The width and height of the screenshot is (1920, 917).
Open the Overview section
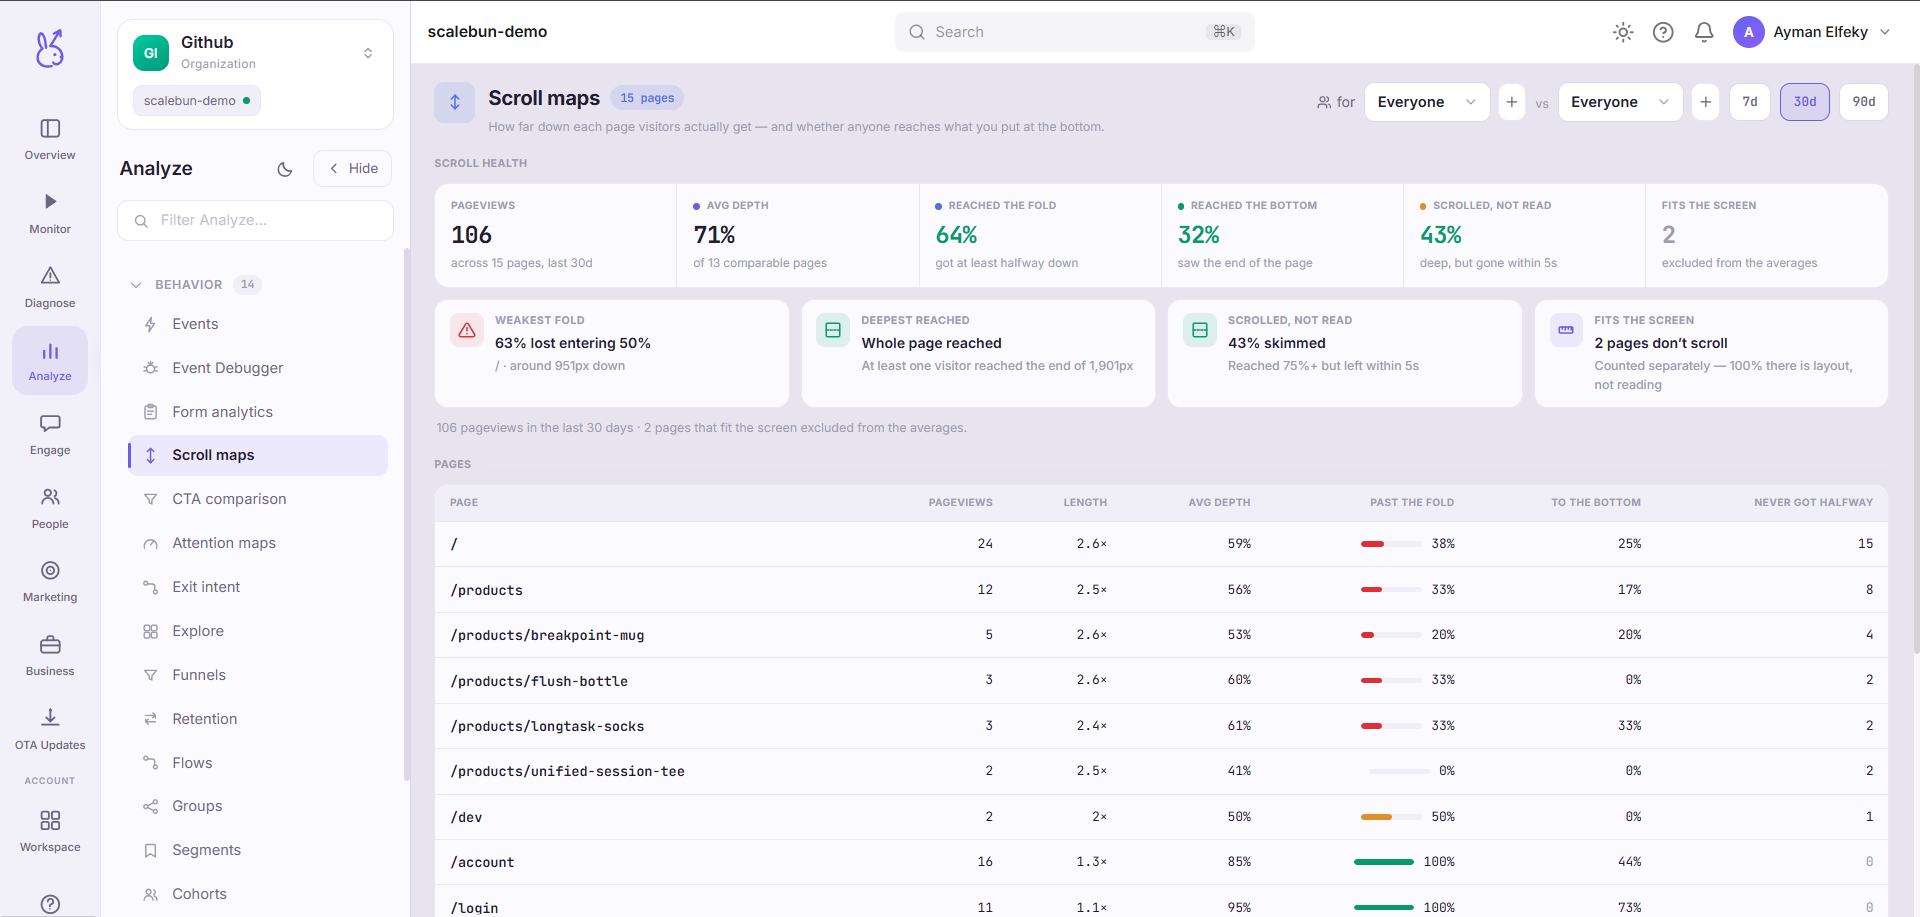pyautogui.click(x=50, y=140)
